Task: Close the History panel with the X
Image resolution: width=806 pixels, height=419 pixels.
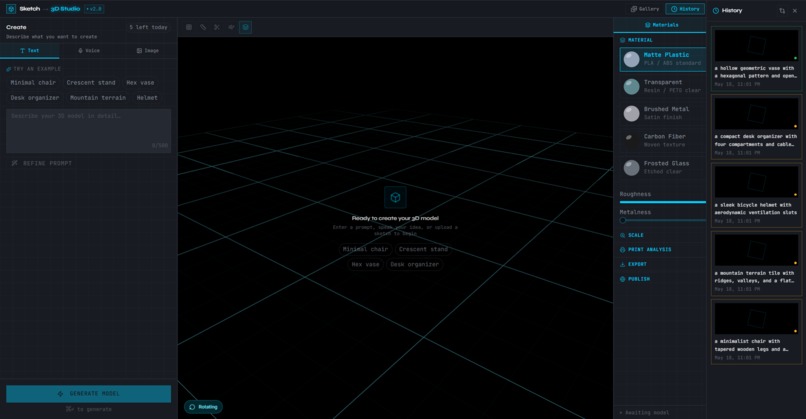Action: coord(795,10)
